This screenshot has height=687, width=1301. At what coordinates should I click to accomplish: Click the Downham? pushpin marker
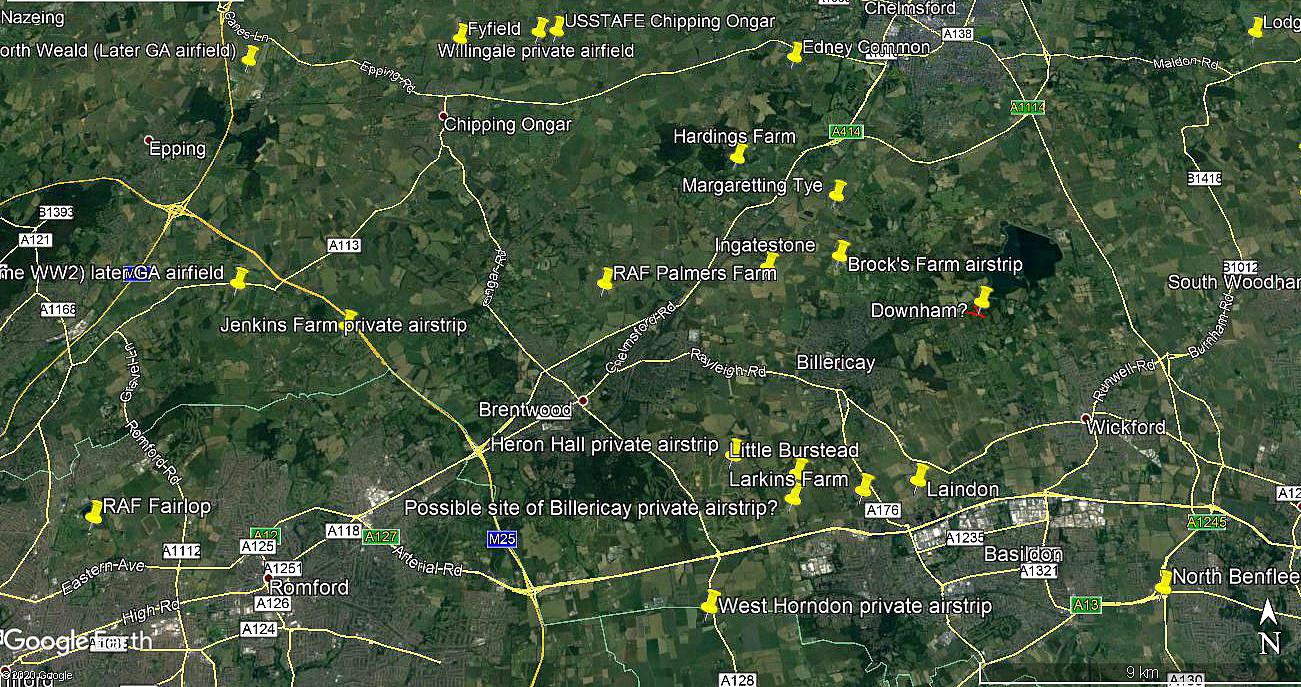[x=982, y=298]
